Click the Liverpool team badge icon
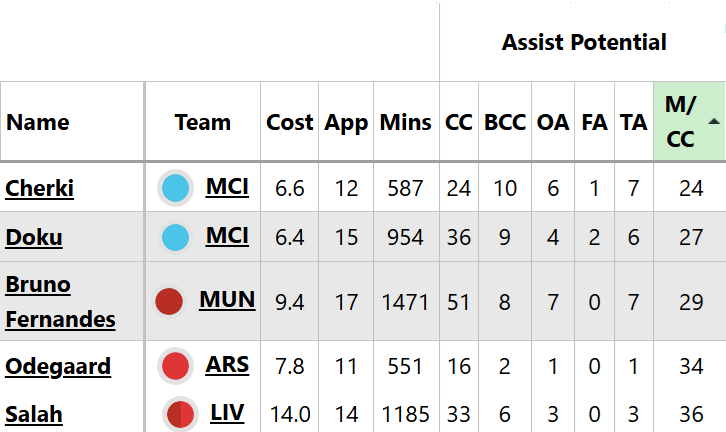This screenshot has width=726, height=432. [180, 413]
